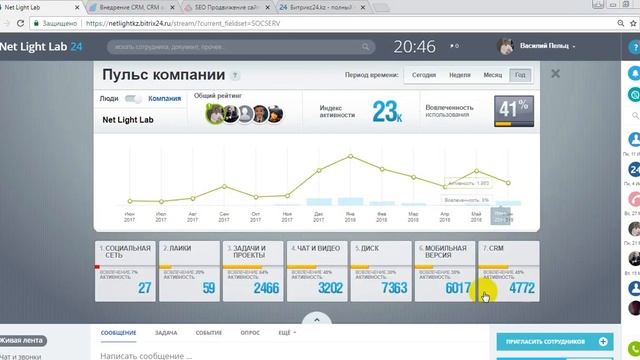Collapse the pulse panel with the up chevron

[x=317, y=320]
